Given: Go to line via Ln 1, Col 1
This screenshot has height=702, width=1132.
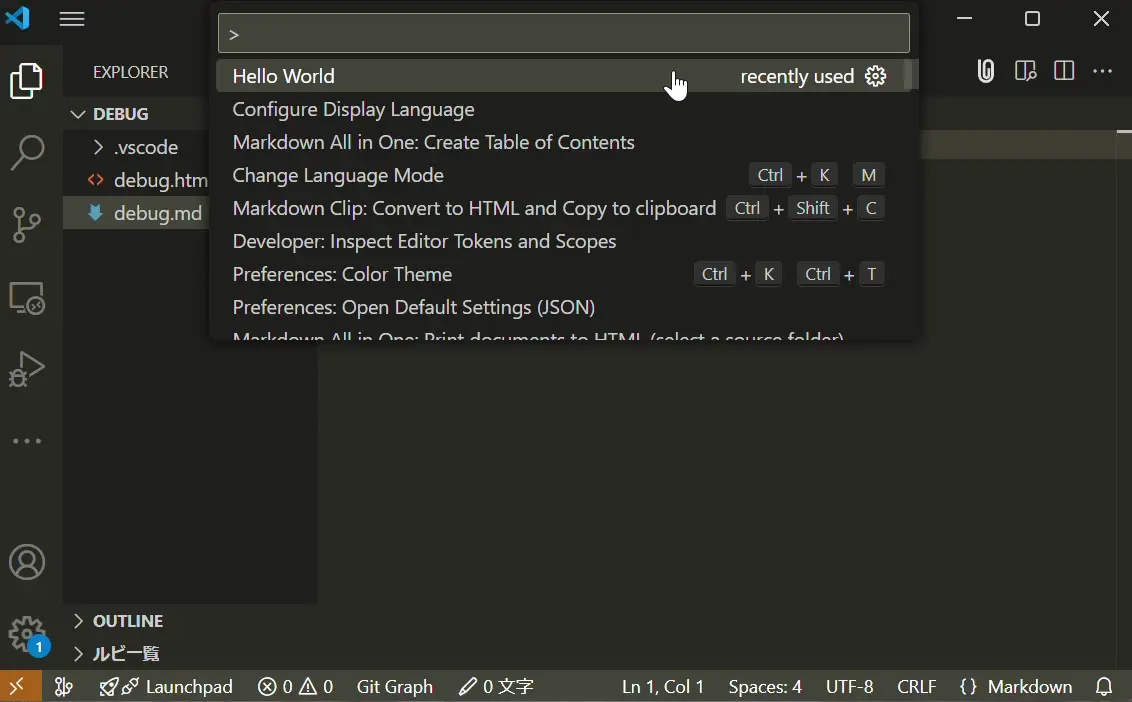Looking at the screenshot, I should click(663, 686).
